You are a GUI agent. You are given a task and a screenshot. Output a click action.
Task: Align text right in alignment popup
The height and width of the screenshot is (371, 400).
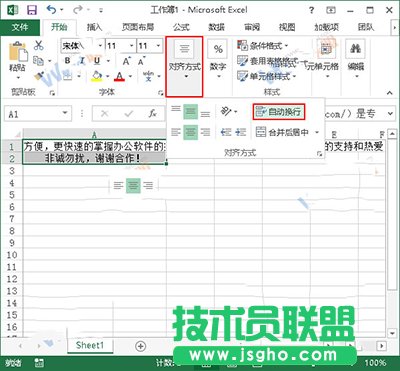point(205,132)
